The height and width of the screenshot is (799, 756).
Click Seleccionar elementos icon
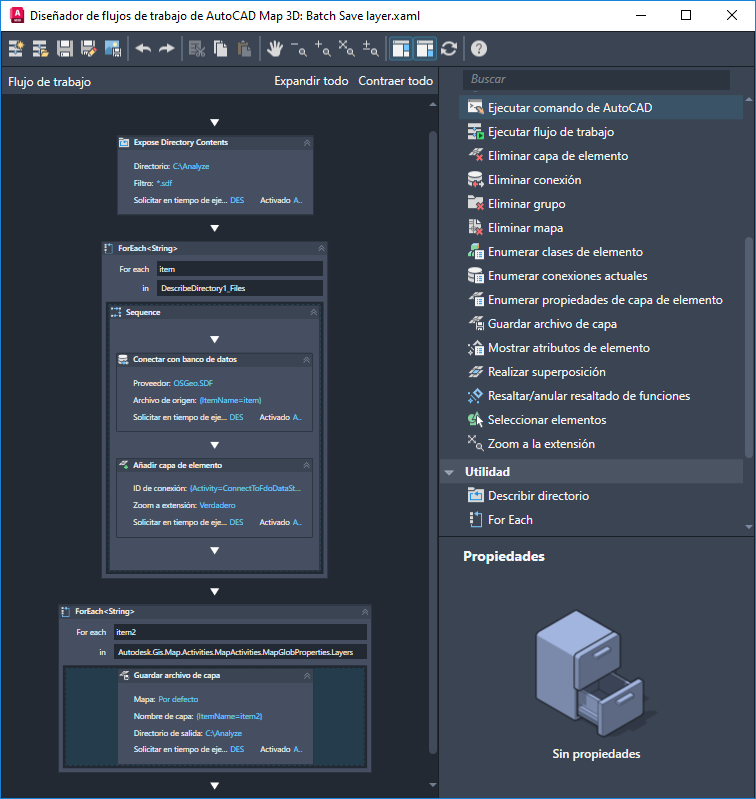pyautogui.click(x=475, y=419)
